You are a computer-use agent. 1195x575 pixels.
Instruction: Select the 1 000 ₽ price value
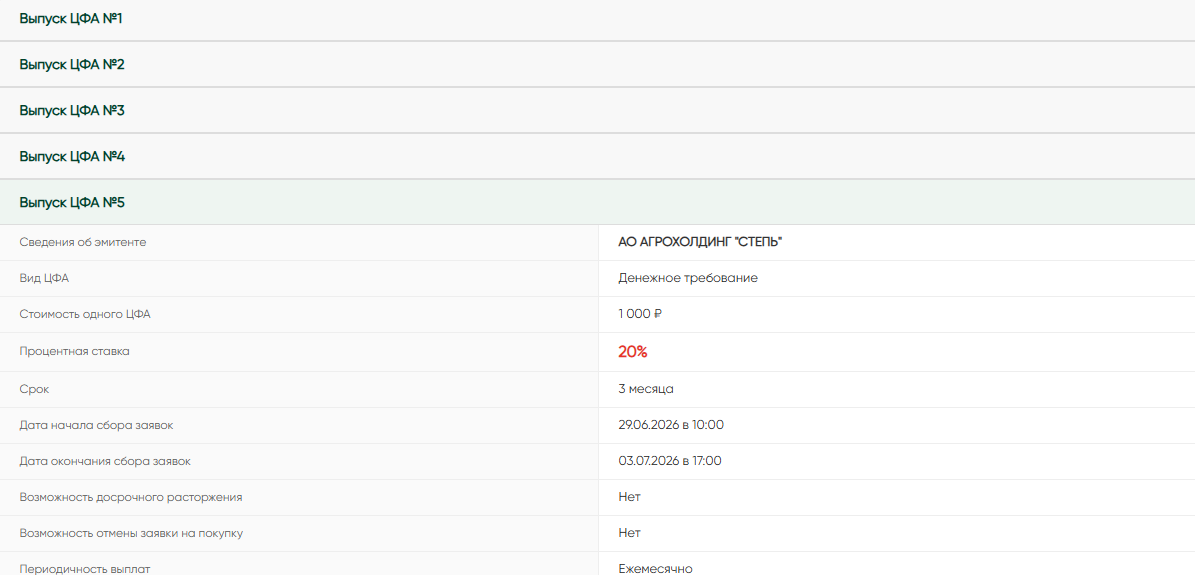[640, 314]
